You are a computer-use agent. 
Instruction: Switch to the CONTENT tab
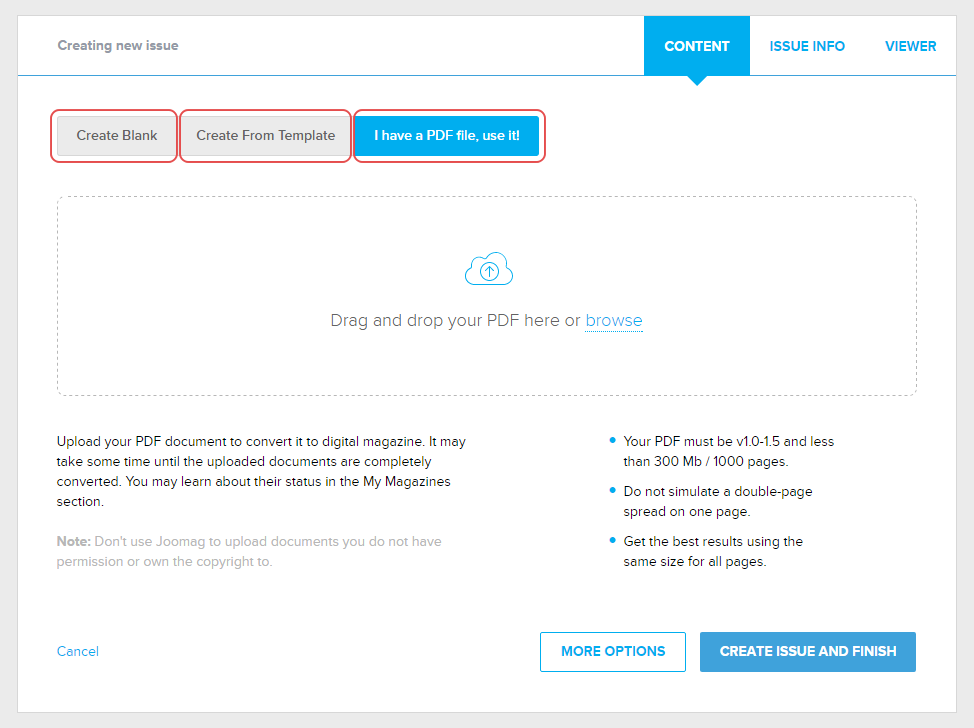pyautogui.click(x=696, y=46)
